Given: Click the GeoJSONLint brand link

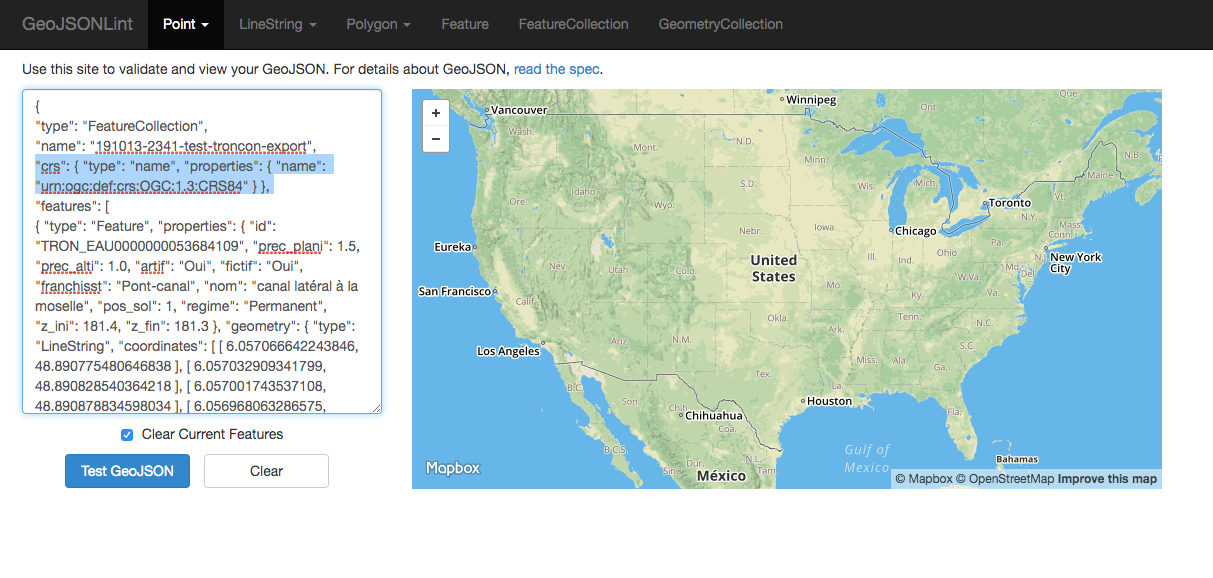Looking at the screenshot, I should (77, 24).
